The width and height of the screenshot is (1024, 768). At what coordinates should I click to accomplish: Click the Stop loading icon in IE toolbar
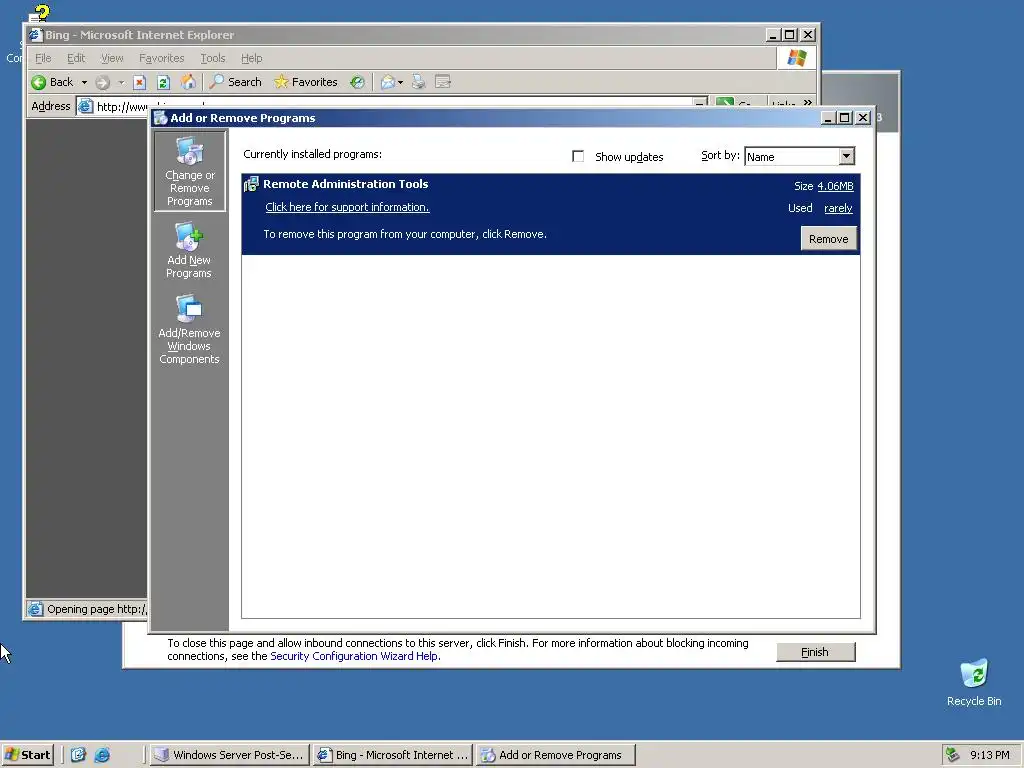tap(139, 82)
